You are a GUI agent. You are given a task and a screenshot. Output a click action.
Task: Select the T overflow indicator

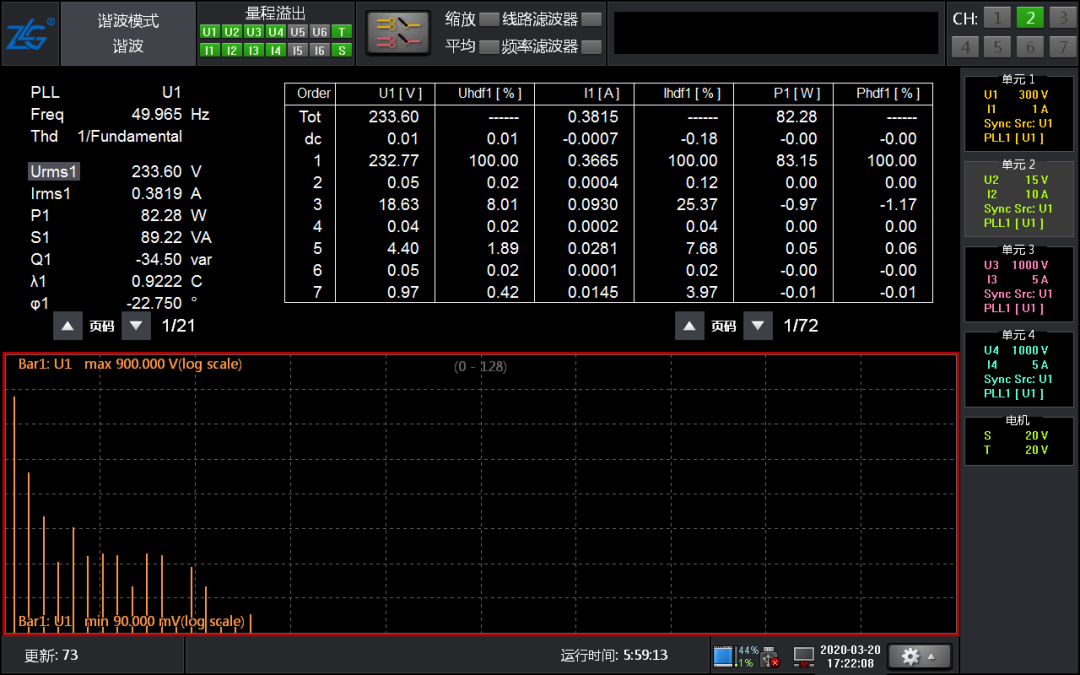[x=342, y=32]
